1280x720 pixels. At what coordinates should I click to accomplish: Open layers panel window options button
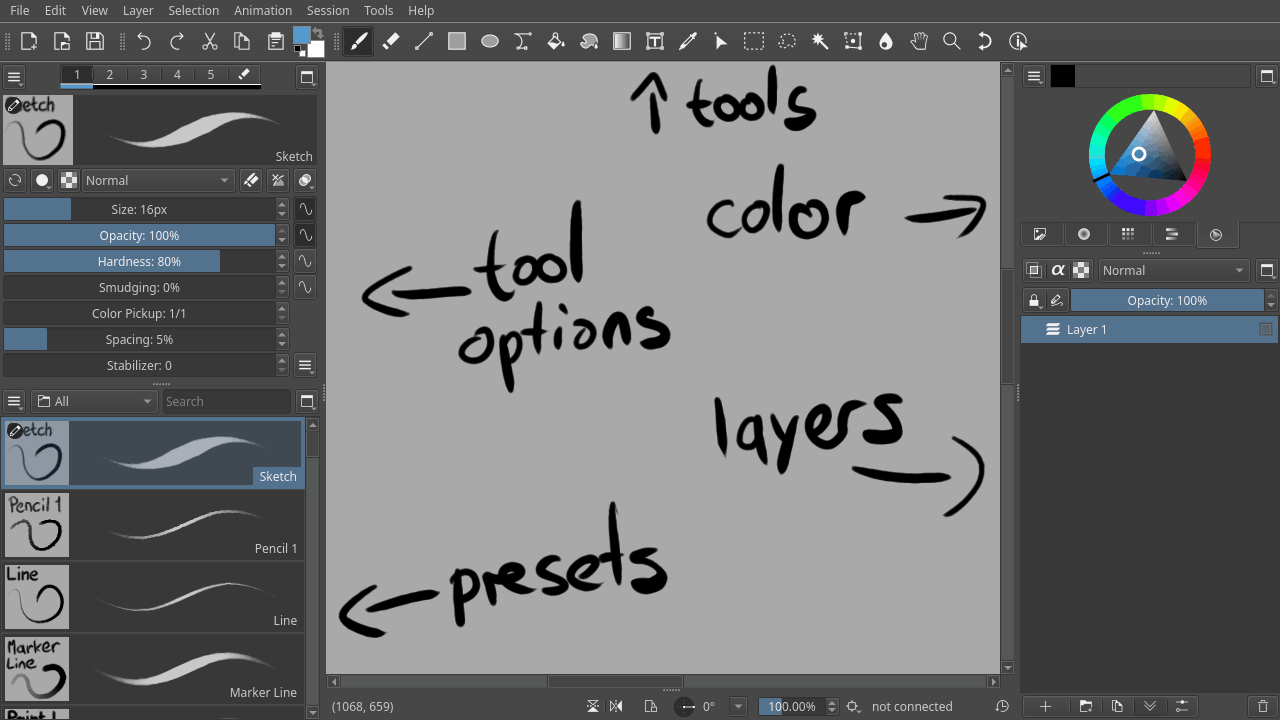1267,270
